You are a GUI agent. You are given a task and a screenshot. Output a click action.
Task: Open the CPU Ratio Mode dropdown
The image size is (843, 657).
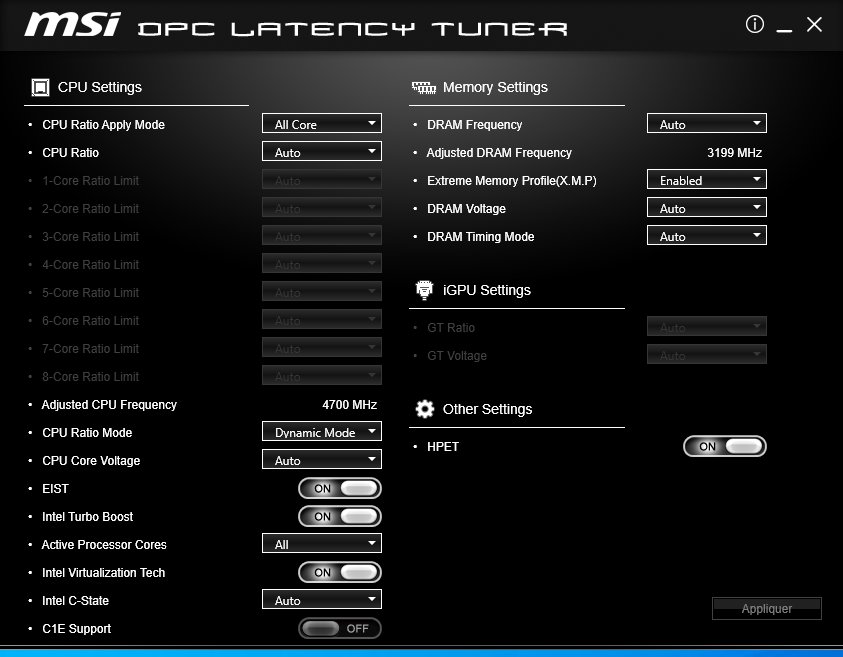pos(322,432)
